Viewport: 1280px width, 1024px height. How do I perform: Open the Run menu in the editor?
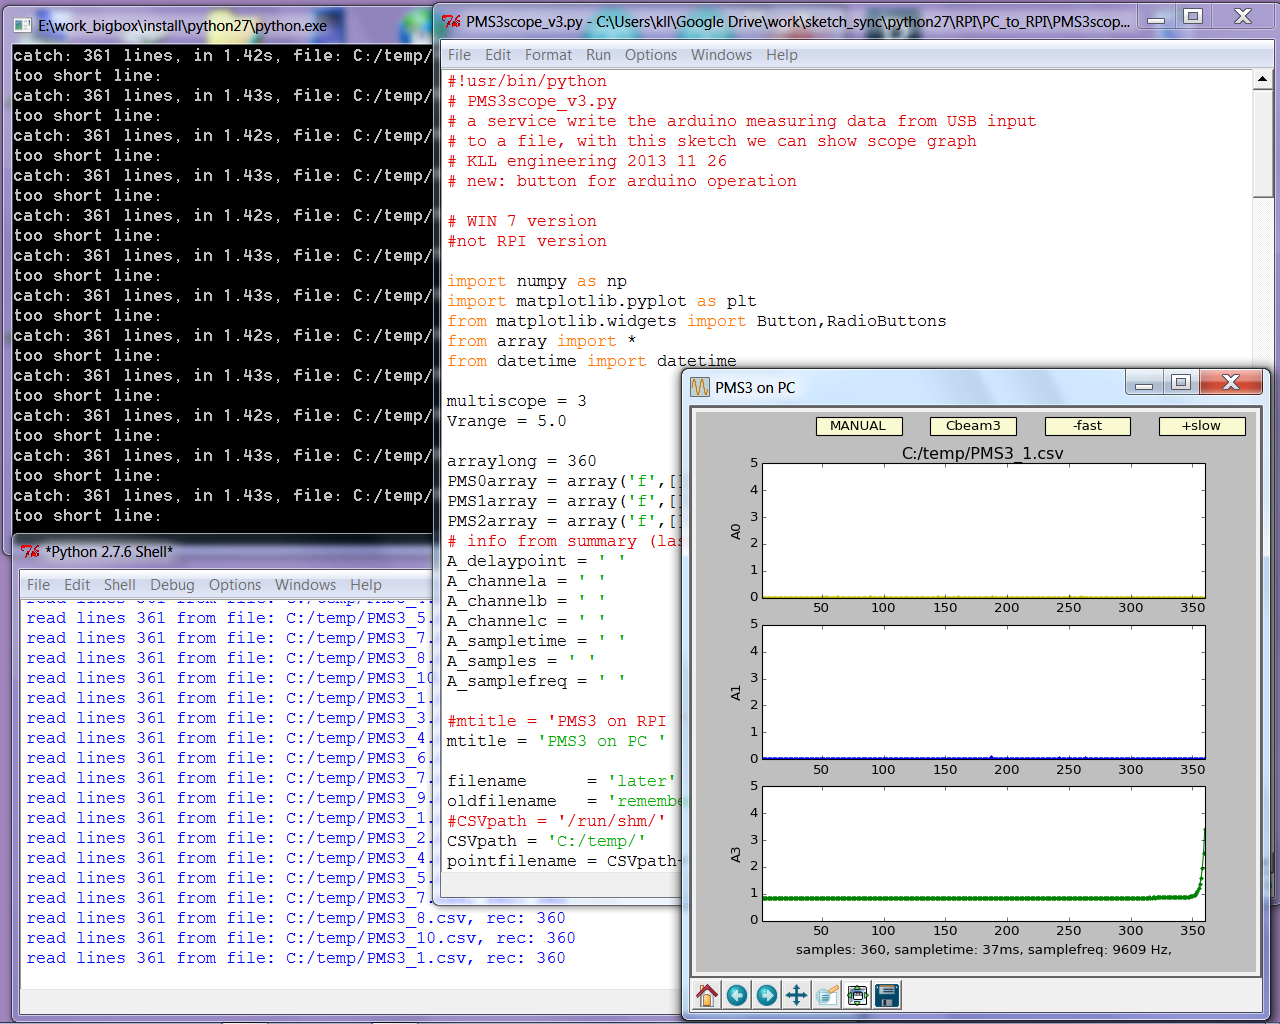(598, 55)
